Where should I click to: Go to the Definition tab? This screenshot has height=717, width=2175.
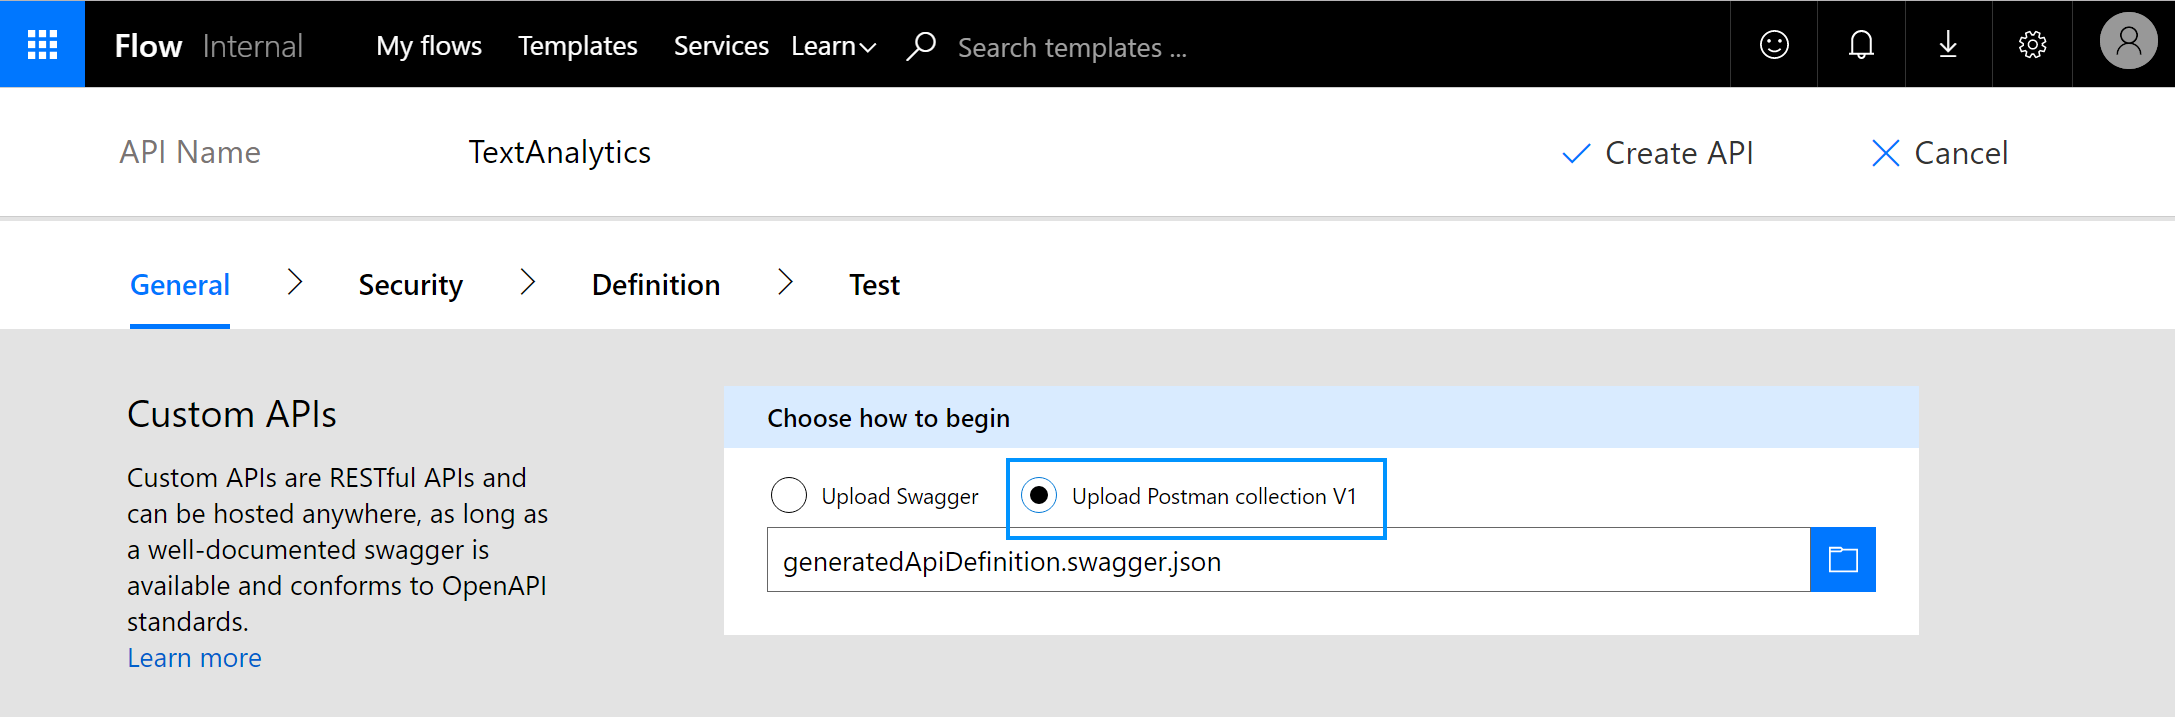(x=655, y=285)
